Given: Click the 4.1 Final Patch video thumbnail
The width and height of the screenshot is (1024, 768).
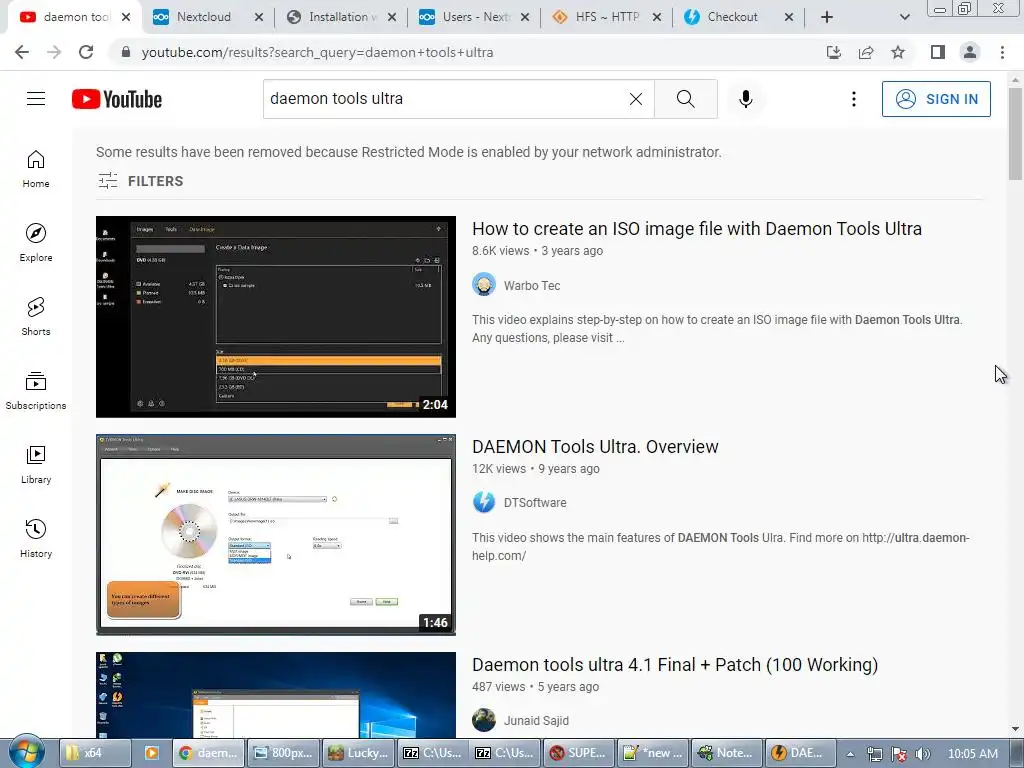Looking at the screenshot, I should (276, 695).
